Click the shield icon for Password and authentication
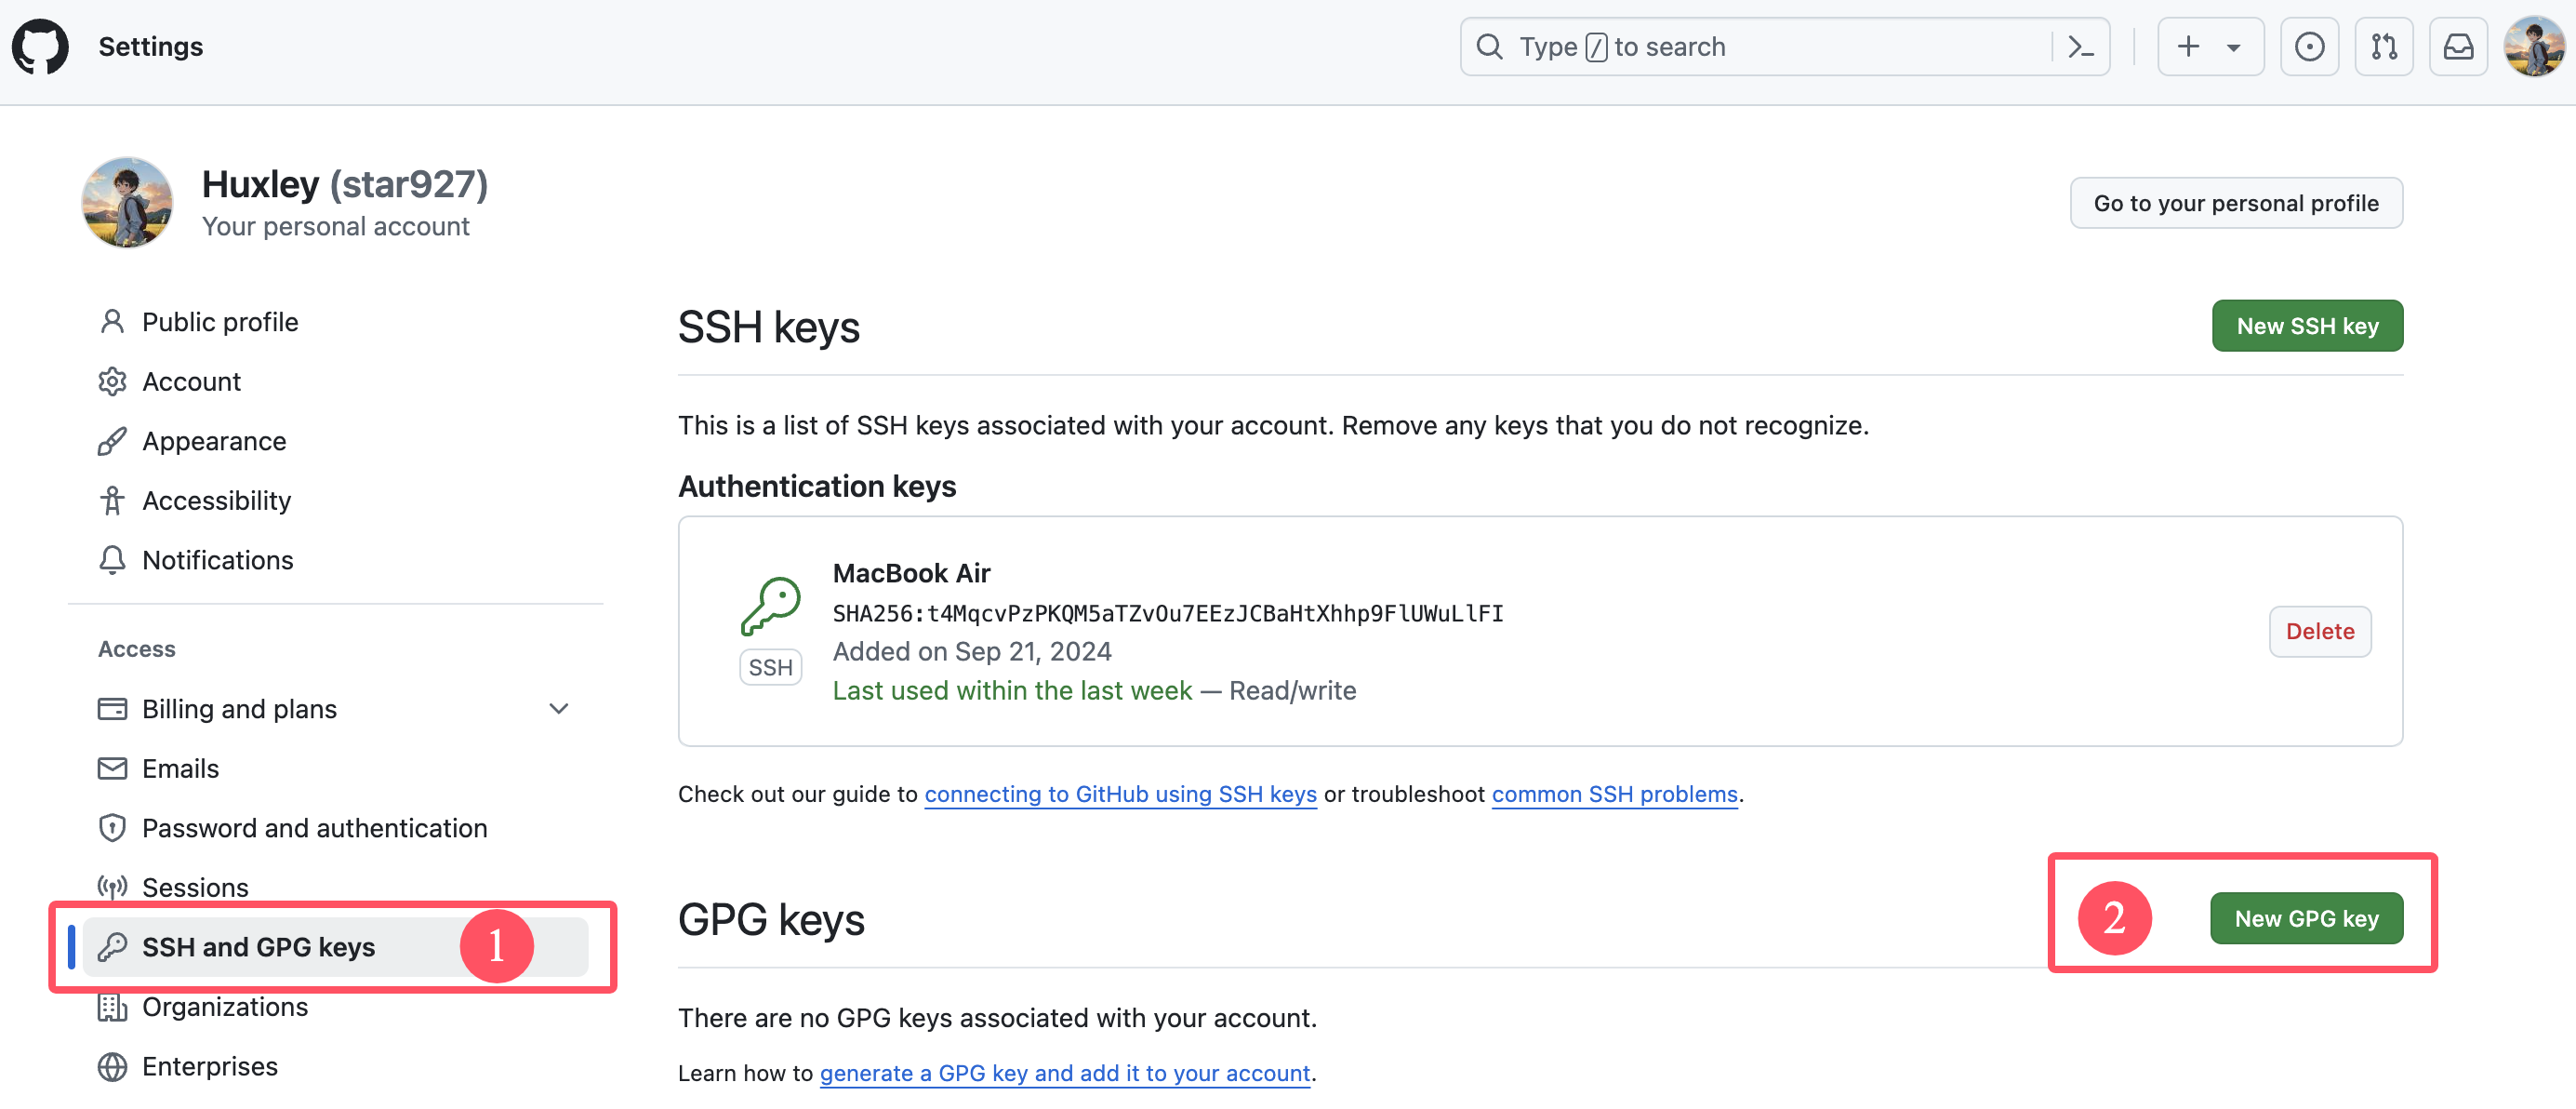Screen dimensions: 2576x1109 coord(112,828)
